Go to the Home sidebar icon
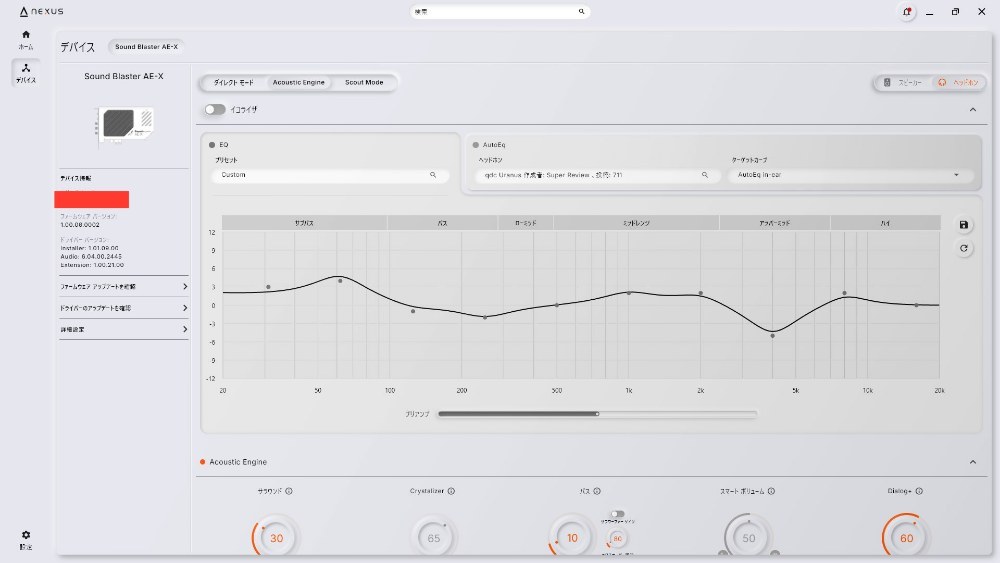 pos(26,40)
